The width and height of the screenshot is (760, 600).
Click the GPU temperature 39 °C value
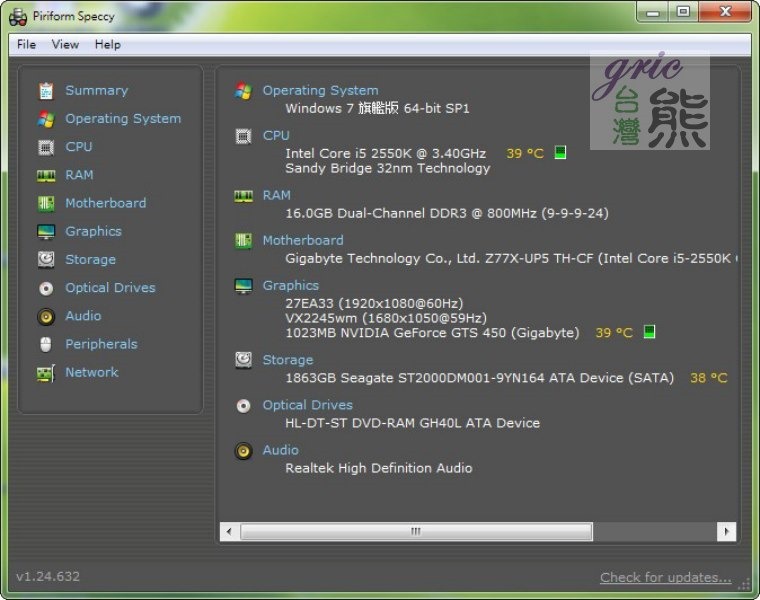coord(614,333)
